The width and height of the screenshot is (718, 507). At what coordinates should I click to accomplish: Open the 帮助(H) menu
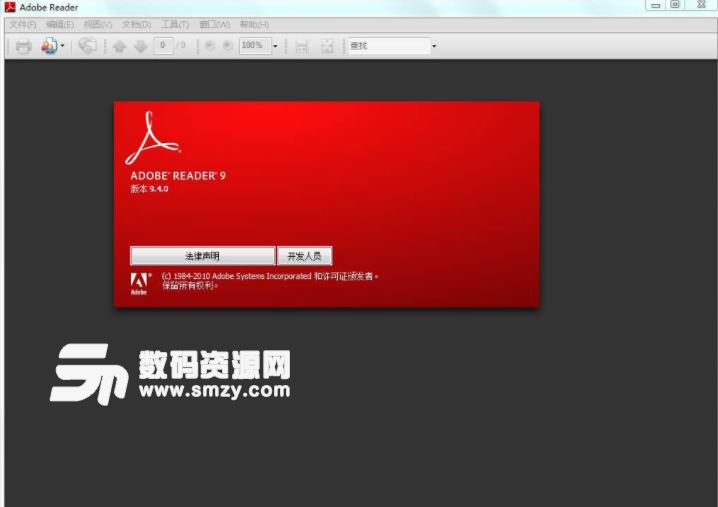(255, 24)
